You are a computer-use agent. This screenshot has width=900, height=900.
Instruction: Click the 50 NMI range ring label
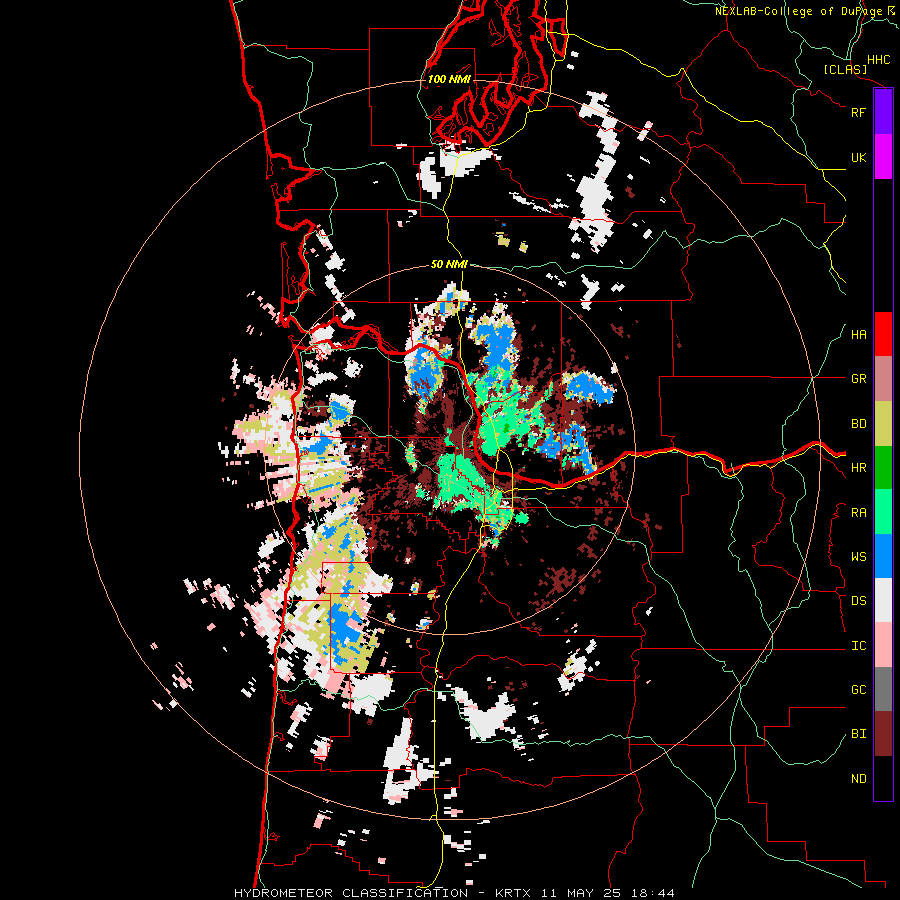(449, 264)
